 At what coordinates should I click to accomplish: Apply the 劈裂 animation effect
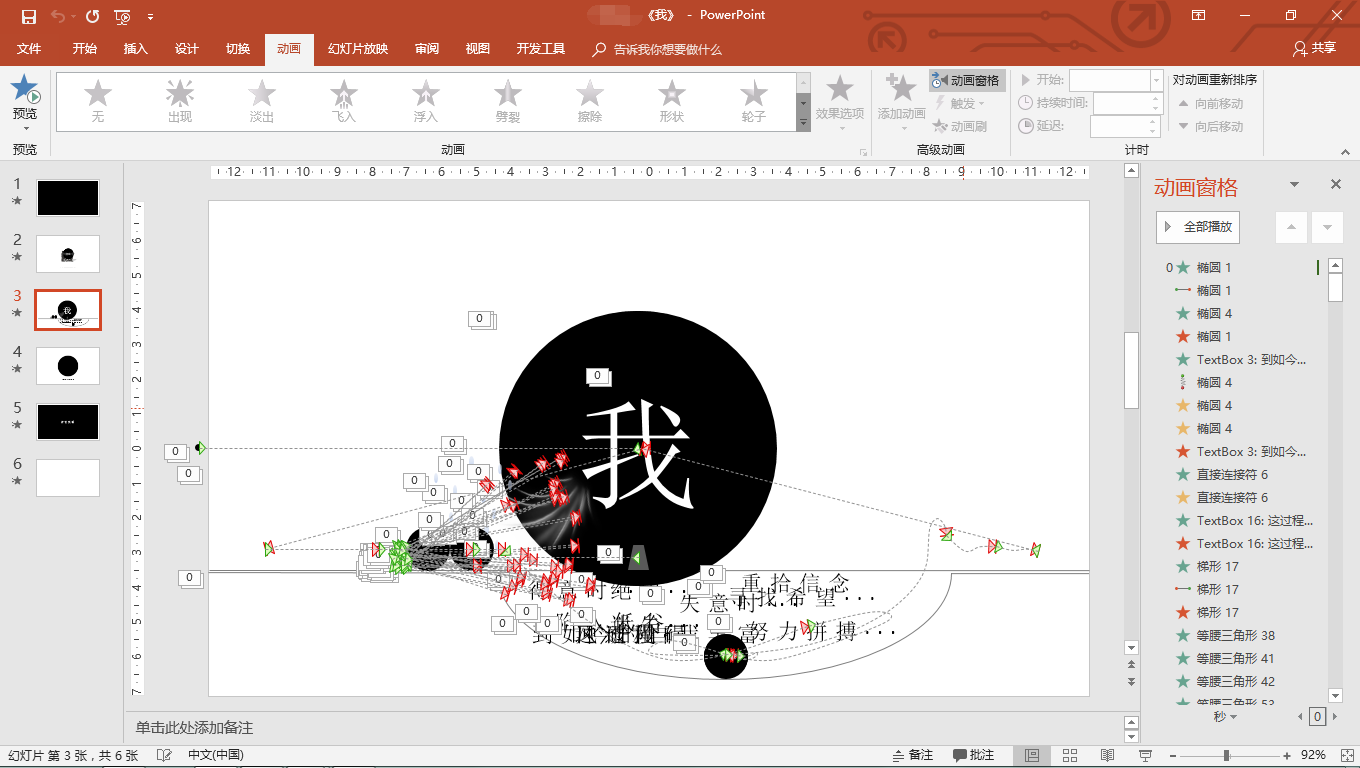click(508, 102)
